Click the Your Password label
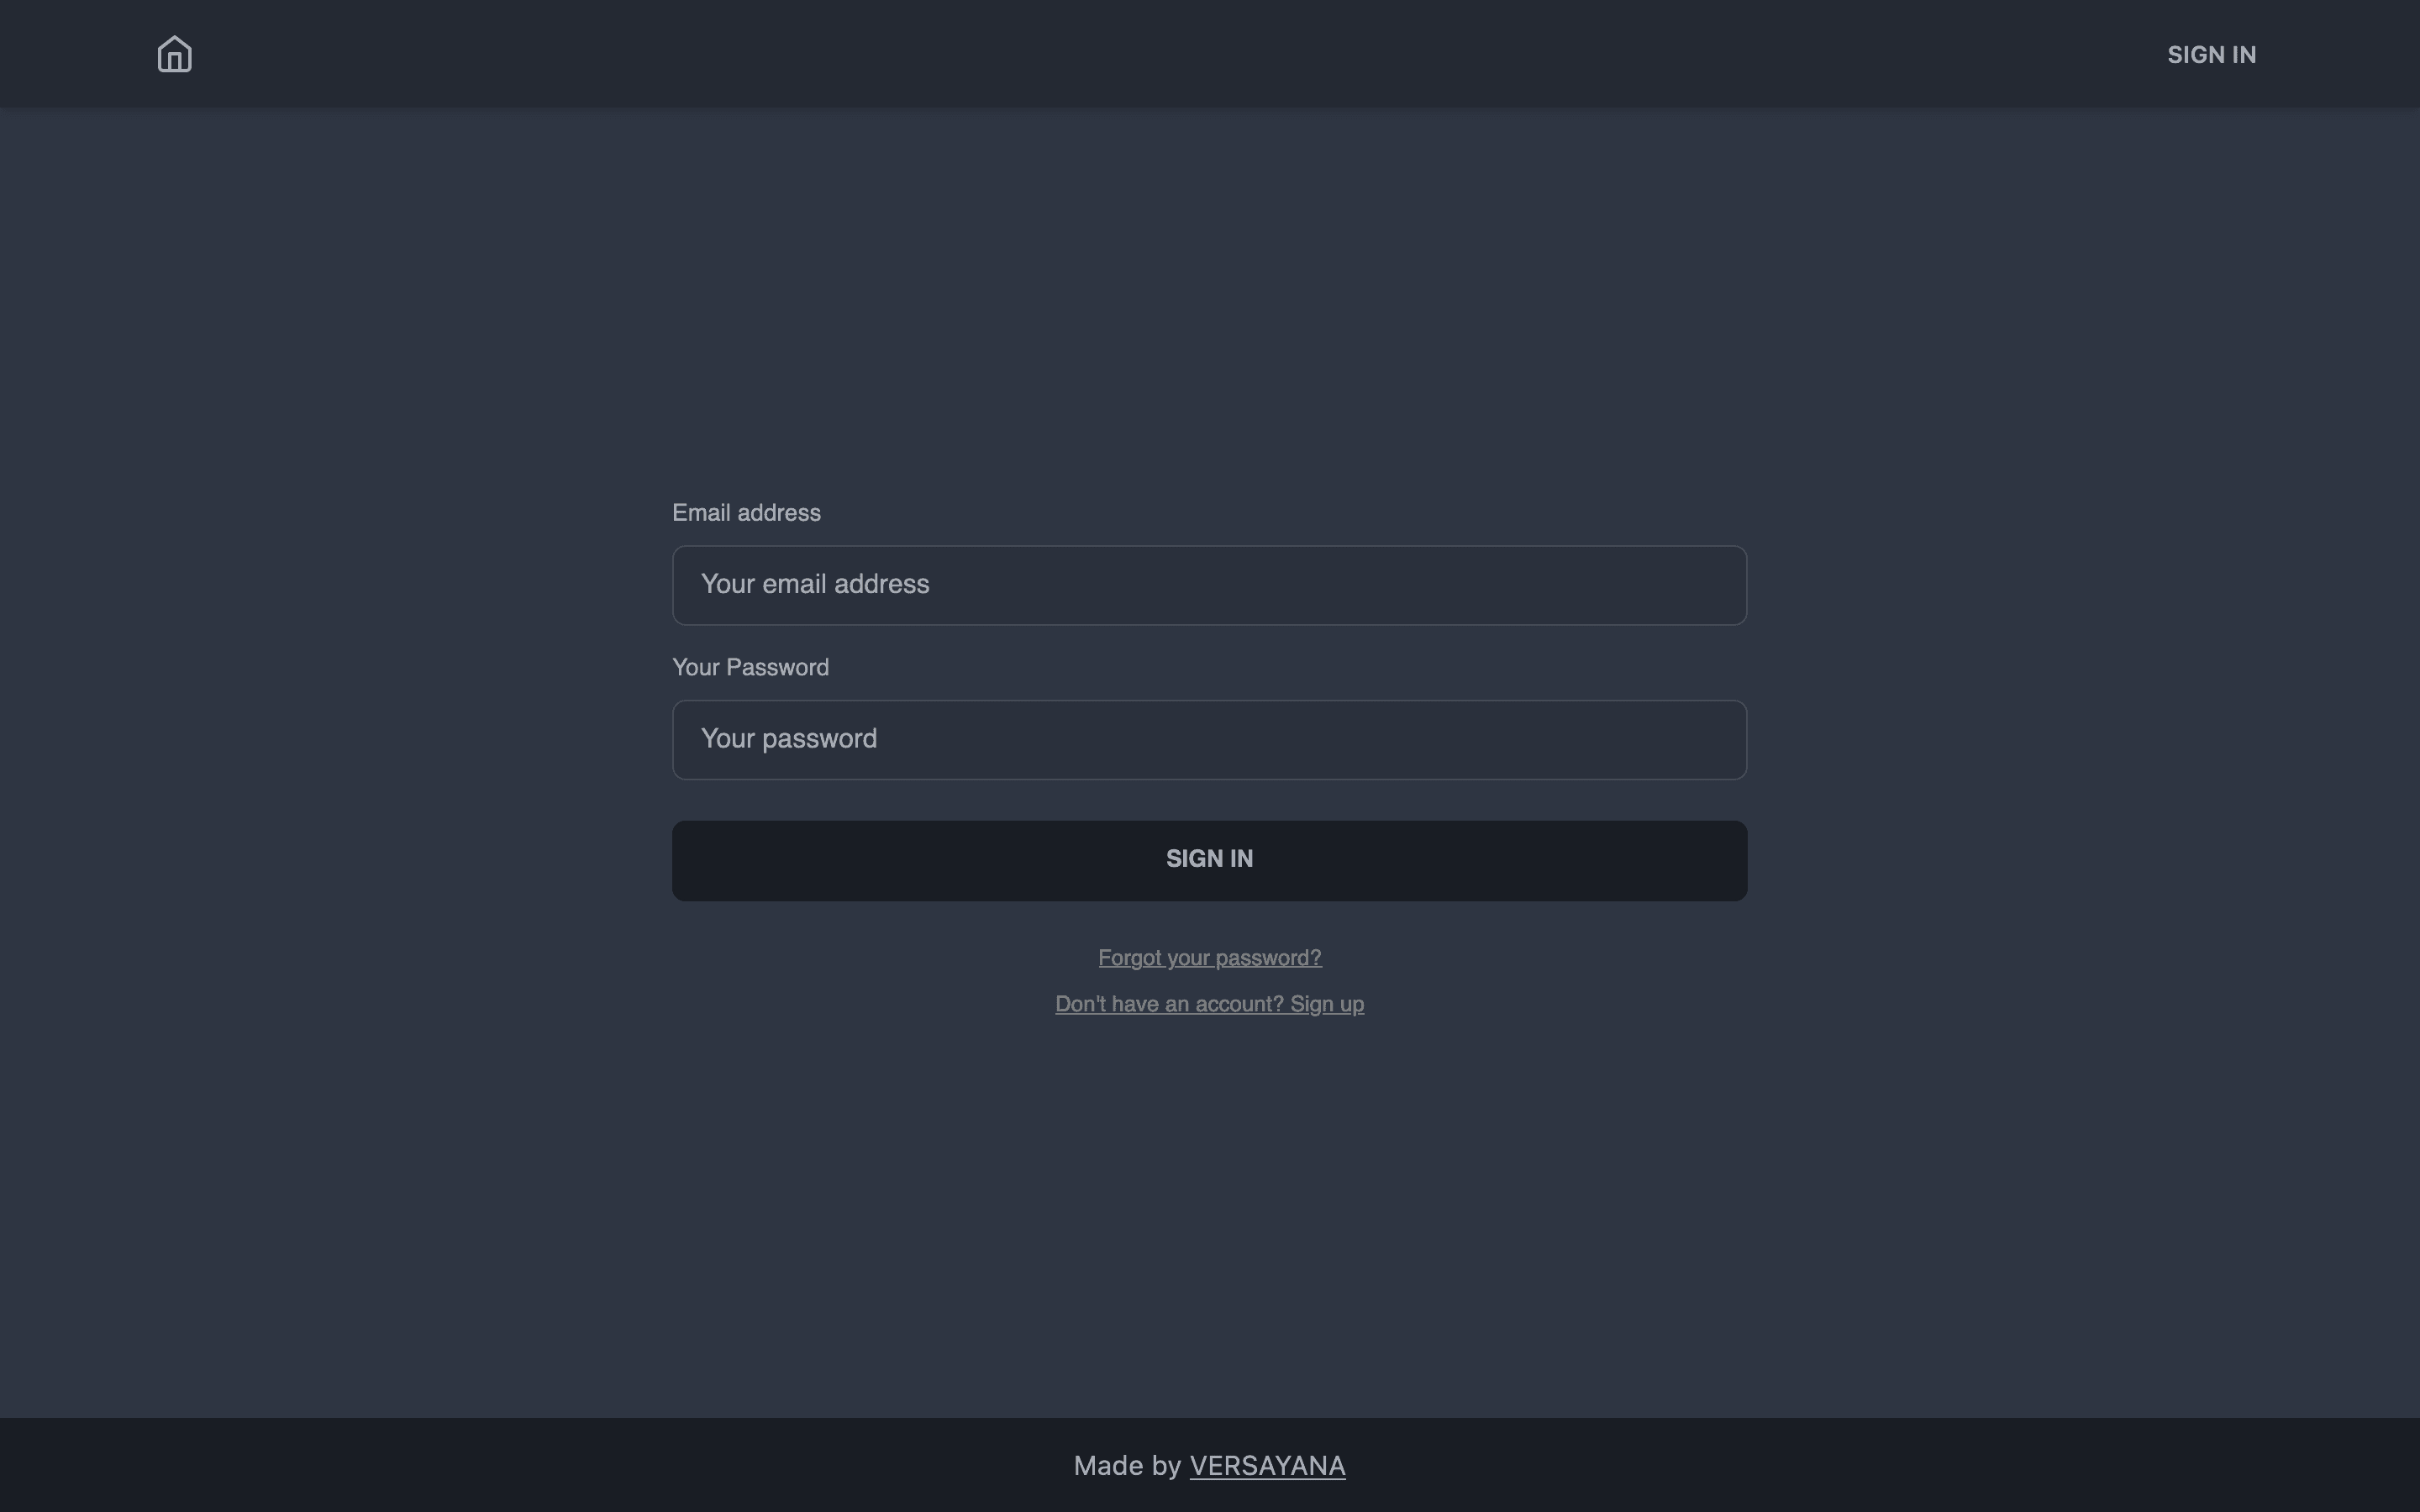The height and width of the screenshot is (1512, 2420). [750, 666]
